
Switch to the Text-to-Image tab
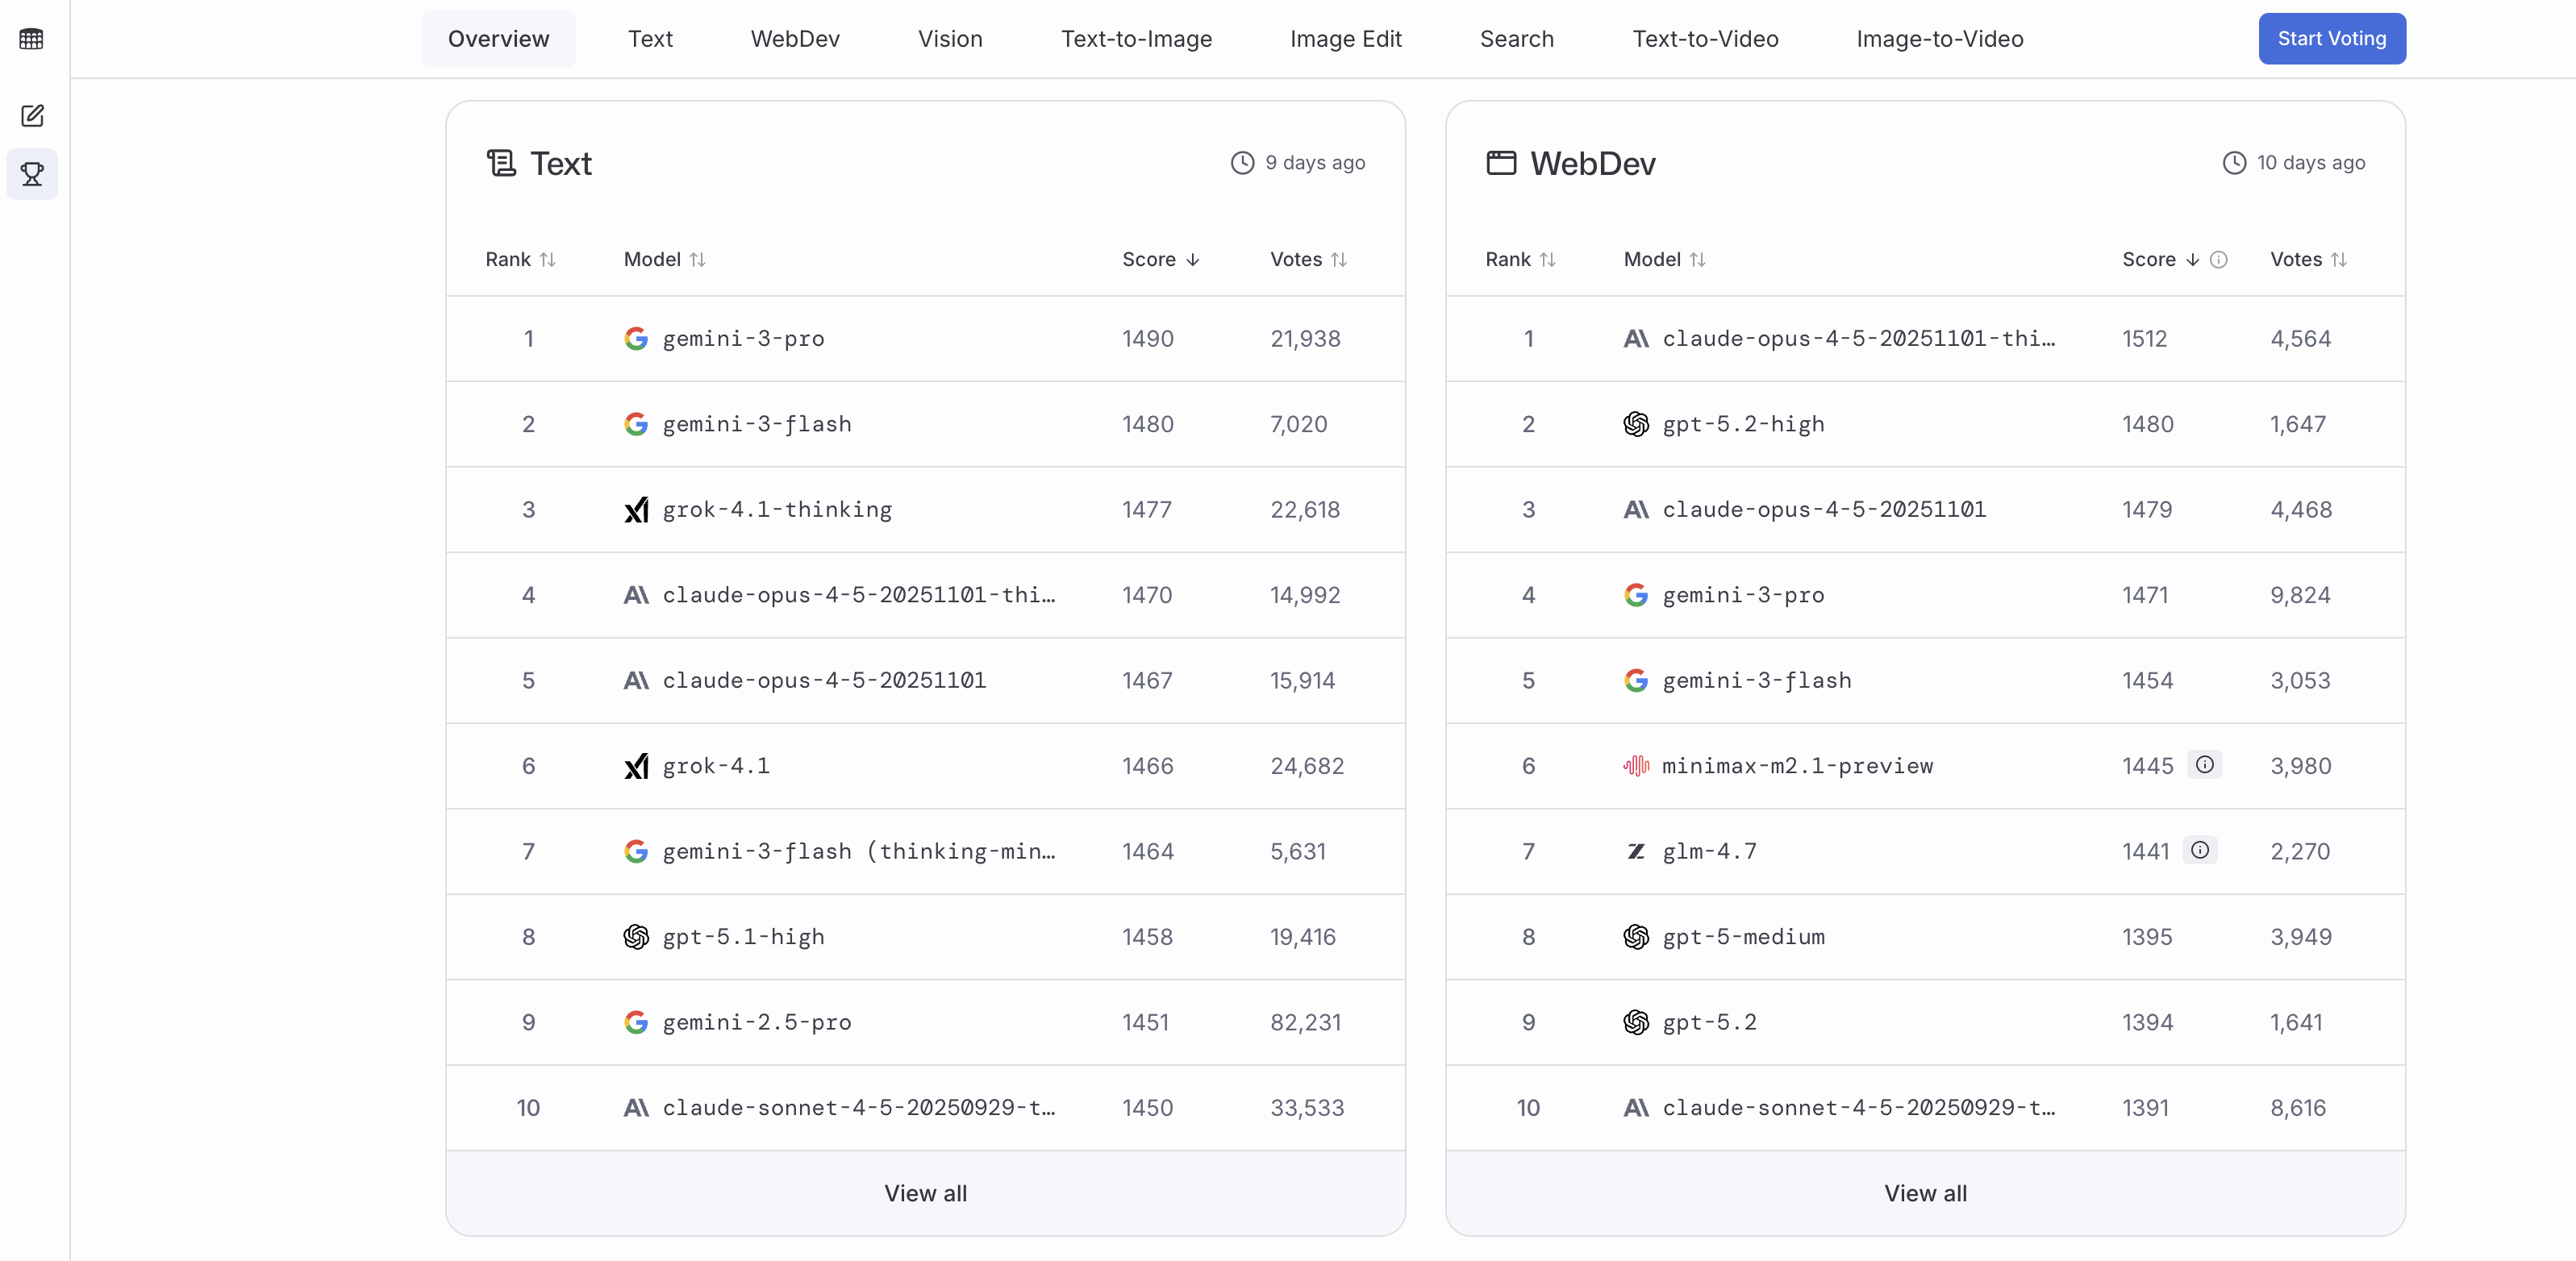[1136, 39]
